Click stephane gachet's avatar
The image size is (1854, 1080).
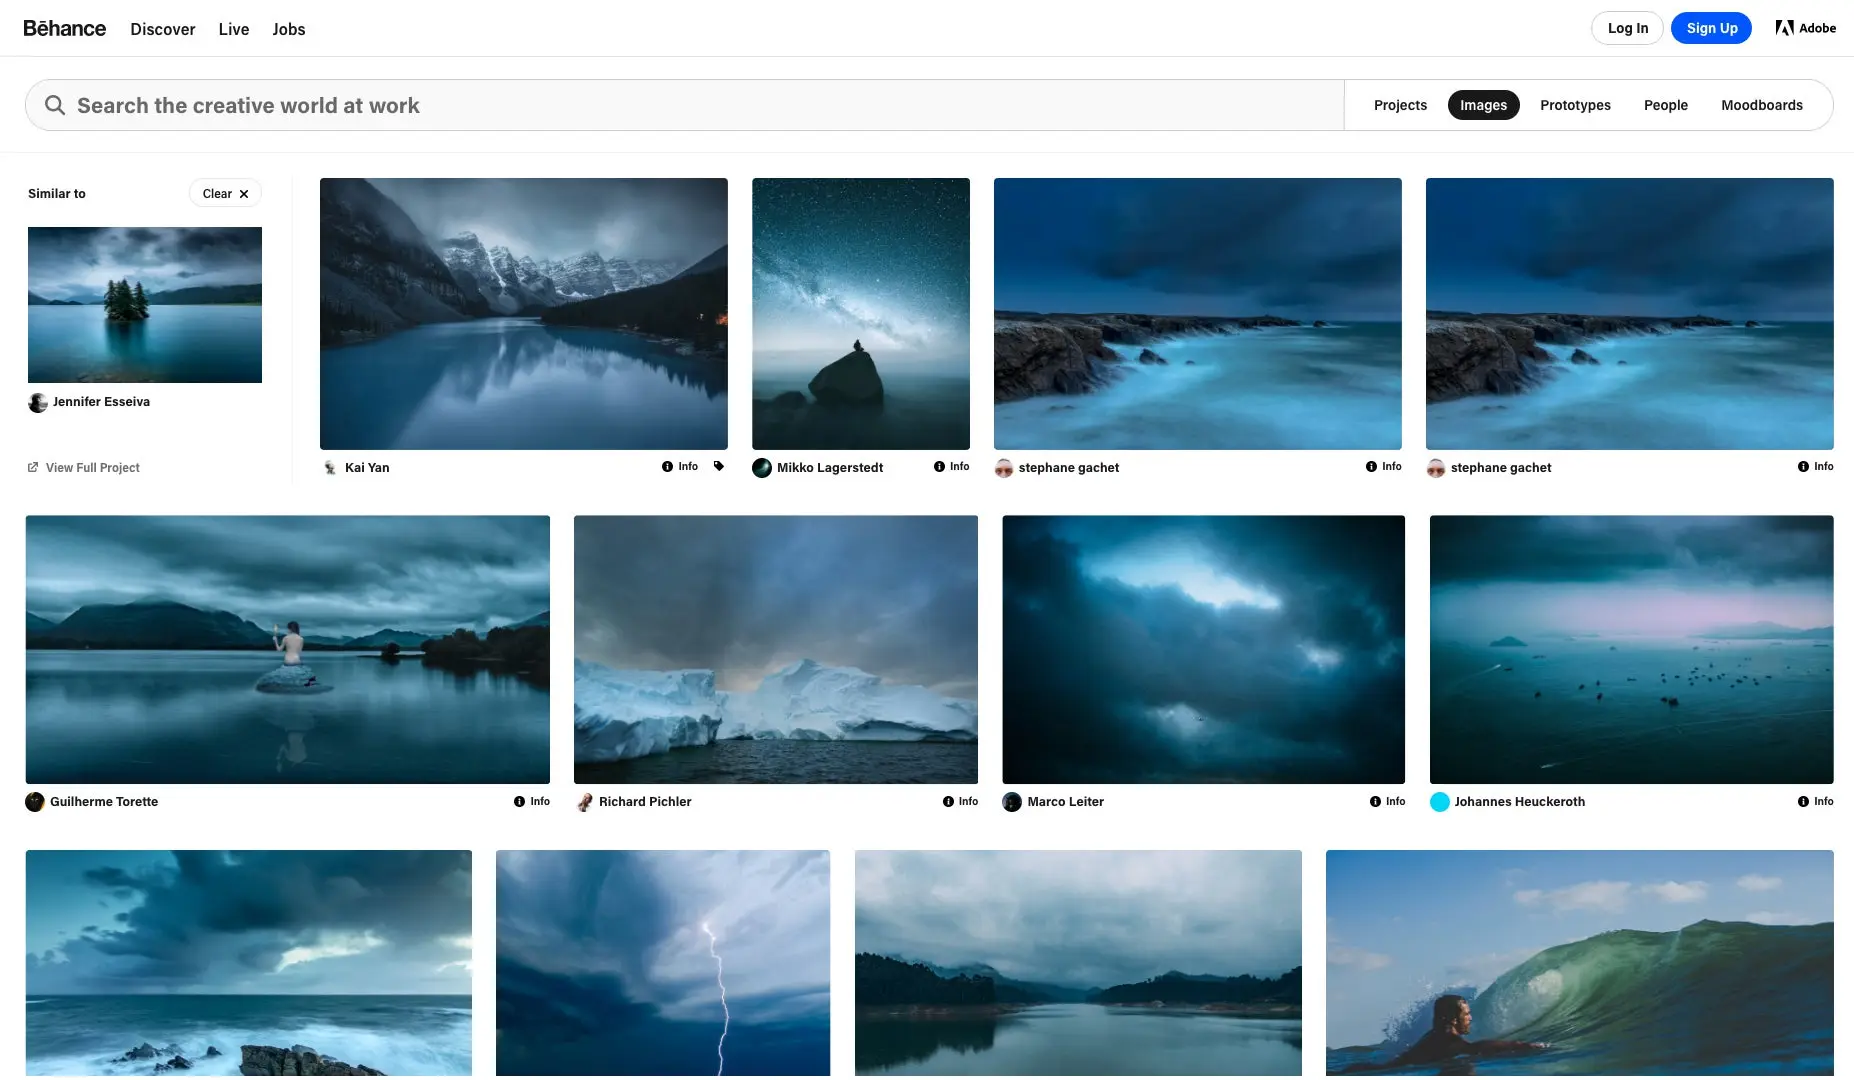1004,467
